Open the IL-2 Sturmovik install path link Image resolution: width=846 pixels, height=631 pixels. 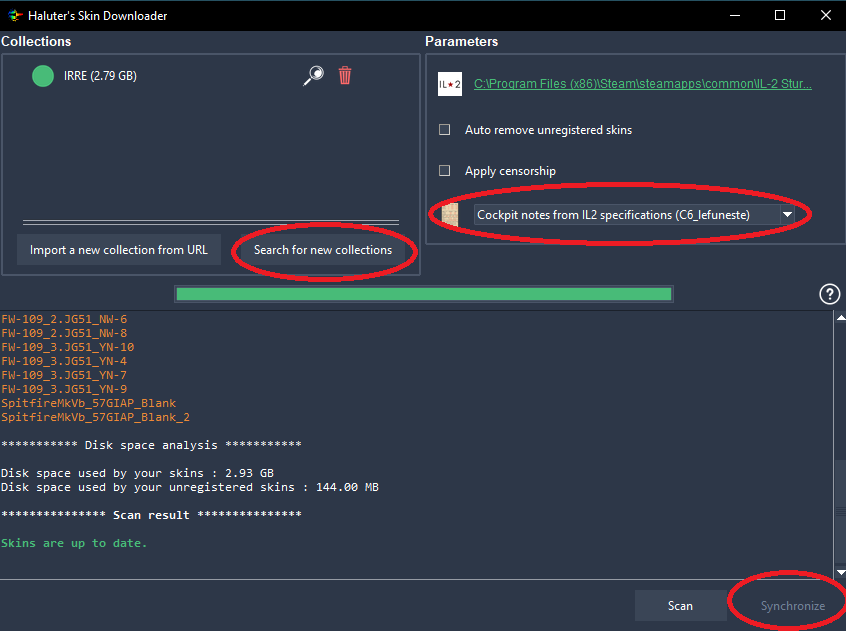pyautogui.click(x=643, y=84)
